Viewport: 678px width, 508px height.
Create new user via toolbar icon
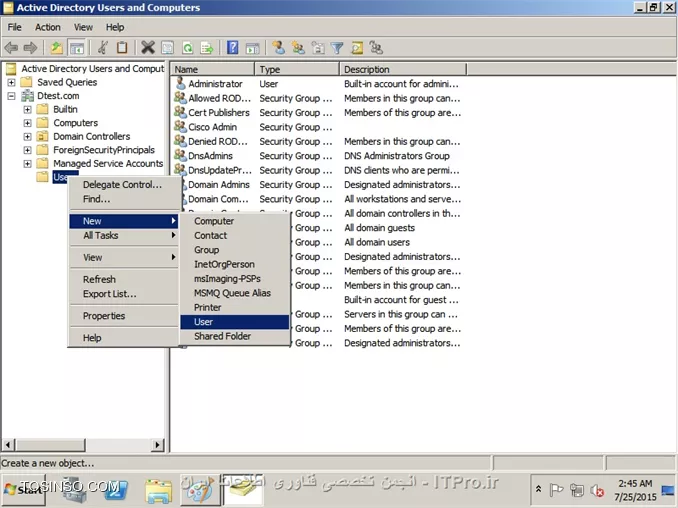pyautogui.click(x=278, y=48)
